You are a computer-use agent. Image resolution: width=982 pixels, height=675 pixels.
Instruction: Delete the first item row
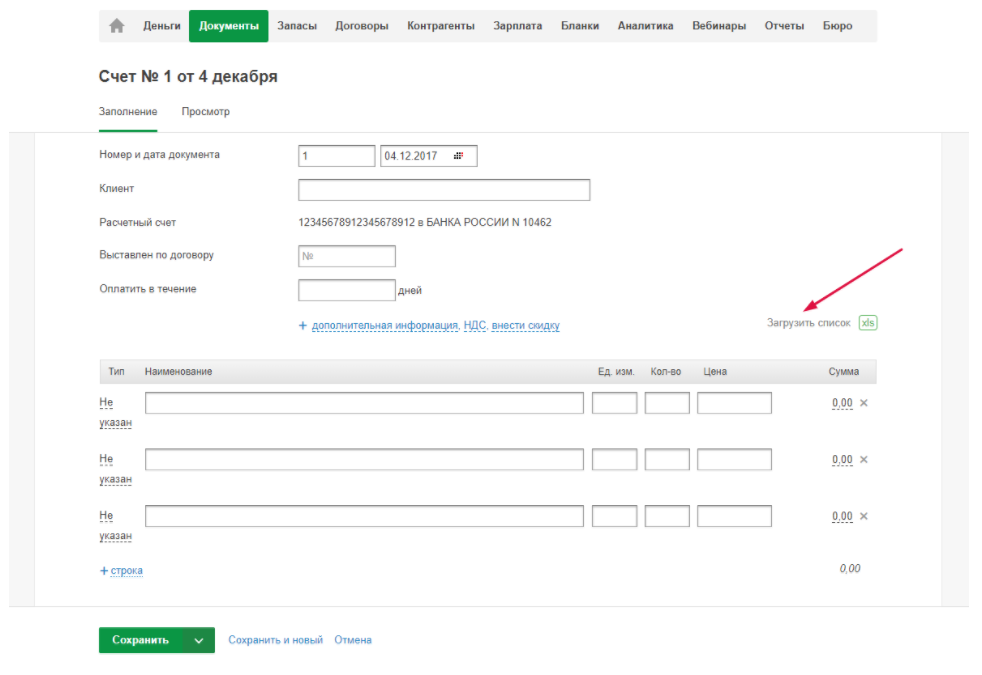pyautogui.click(x=864, y=403)
